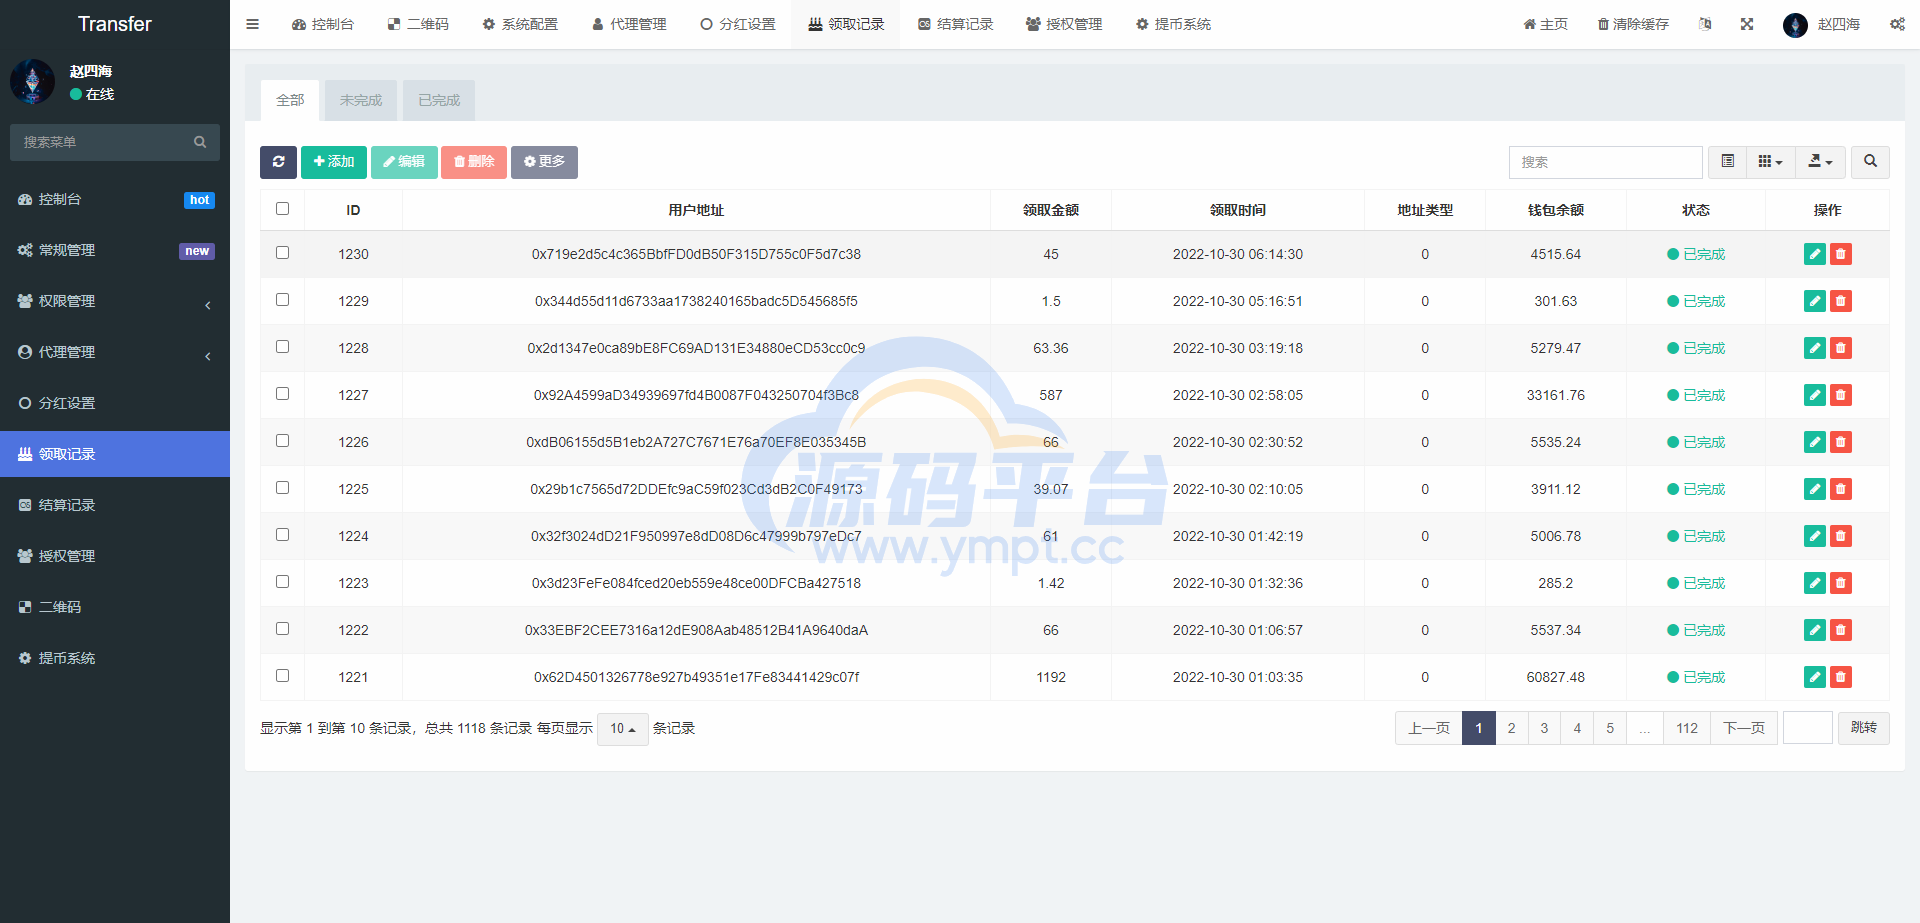Delete record 1221 with red trash icon
This screenshot has width=1920, height=923.
coord(1841,677)
